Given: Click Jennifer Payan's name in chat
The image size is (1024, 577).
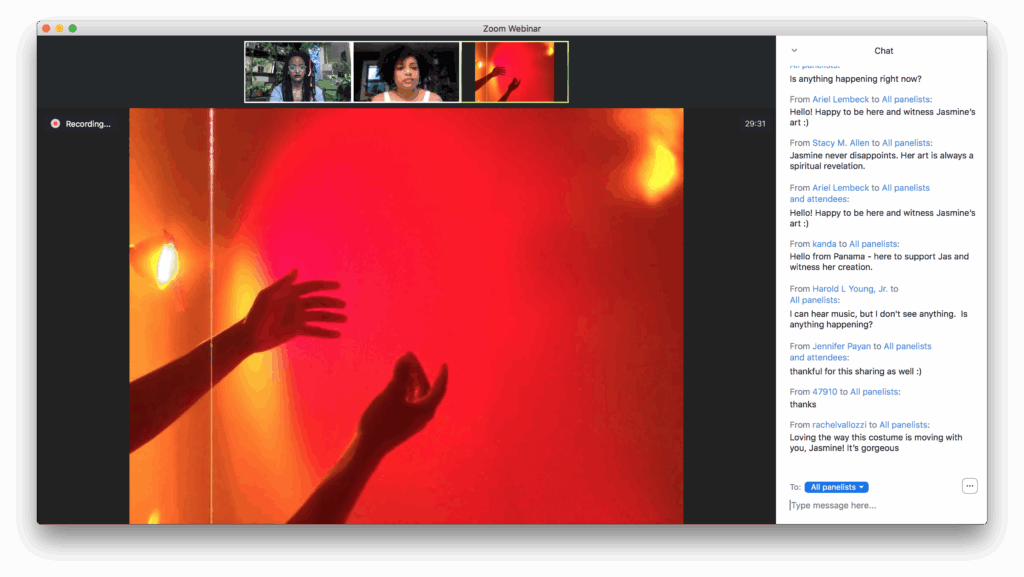Looking at the screenshot, I should [841, 346].
